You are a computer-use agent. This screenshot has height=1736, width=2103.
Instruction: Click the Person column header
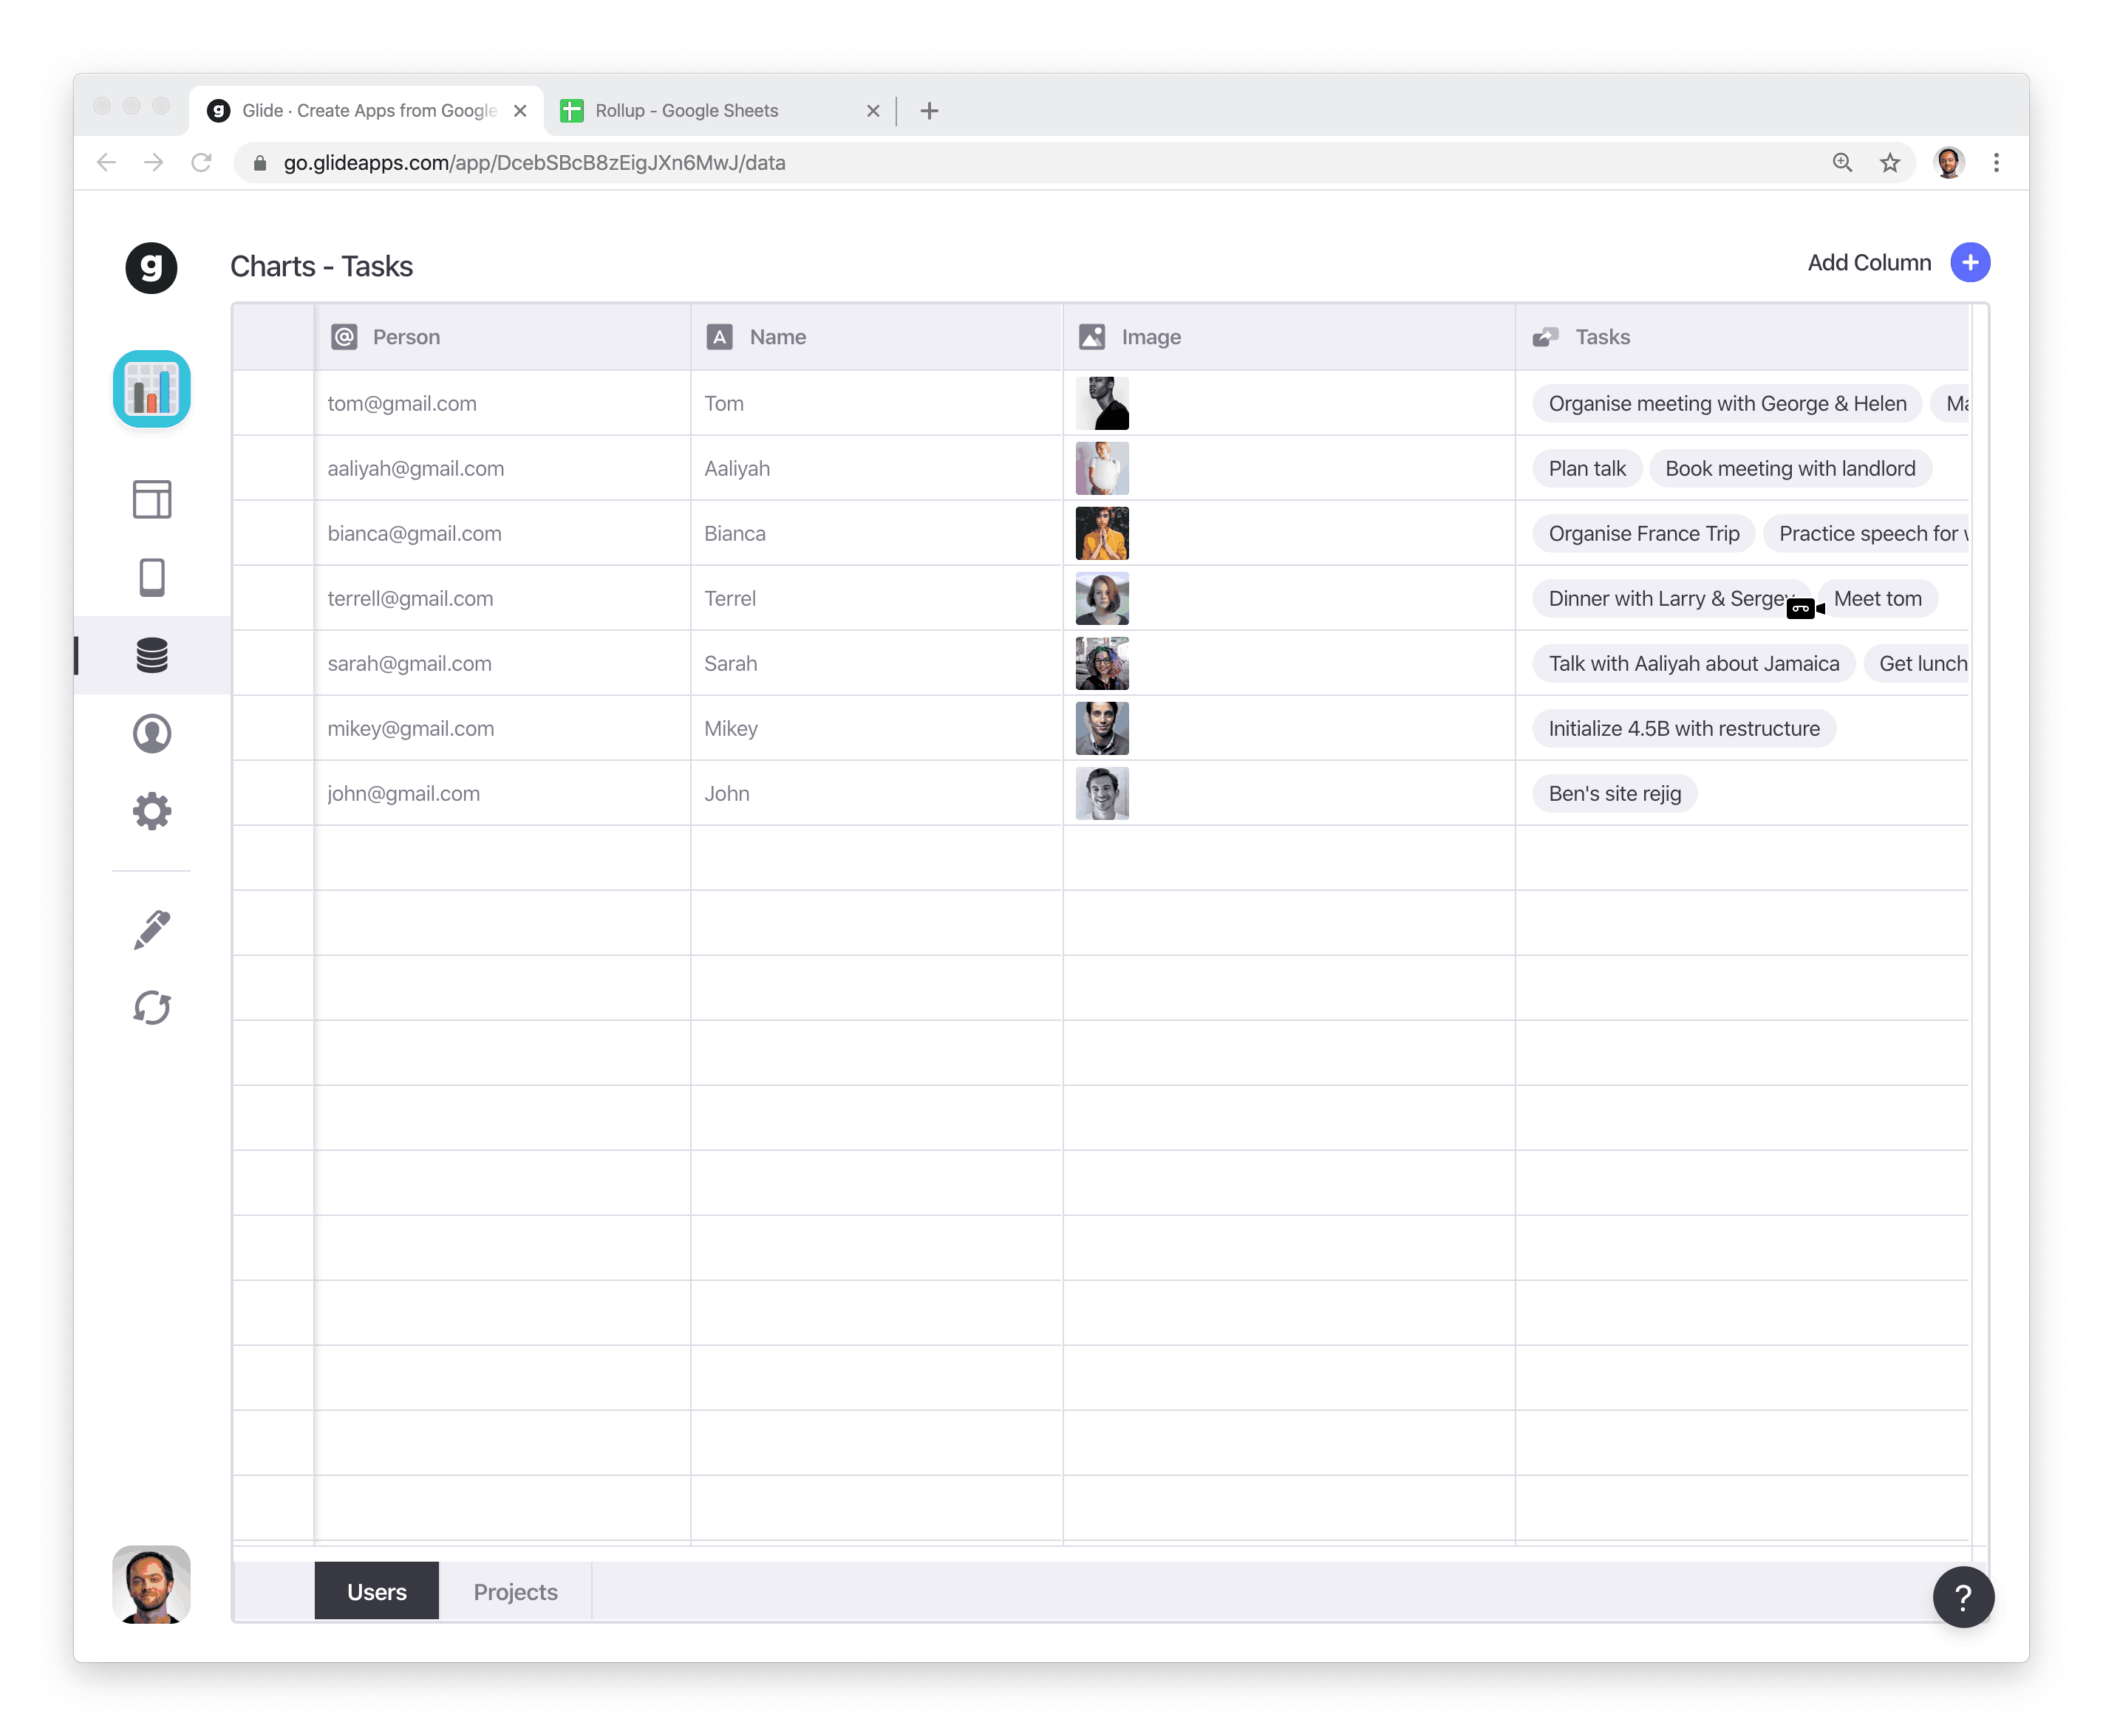405,337
